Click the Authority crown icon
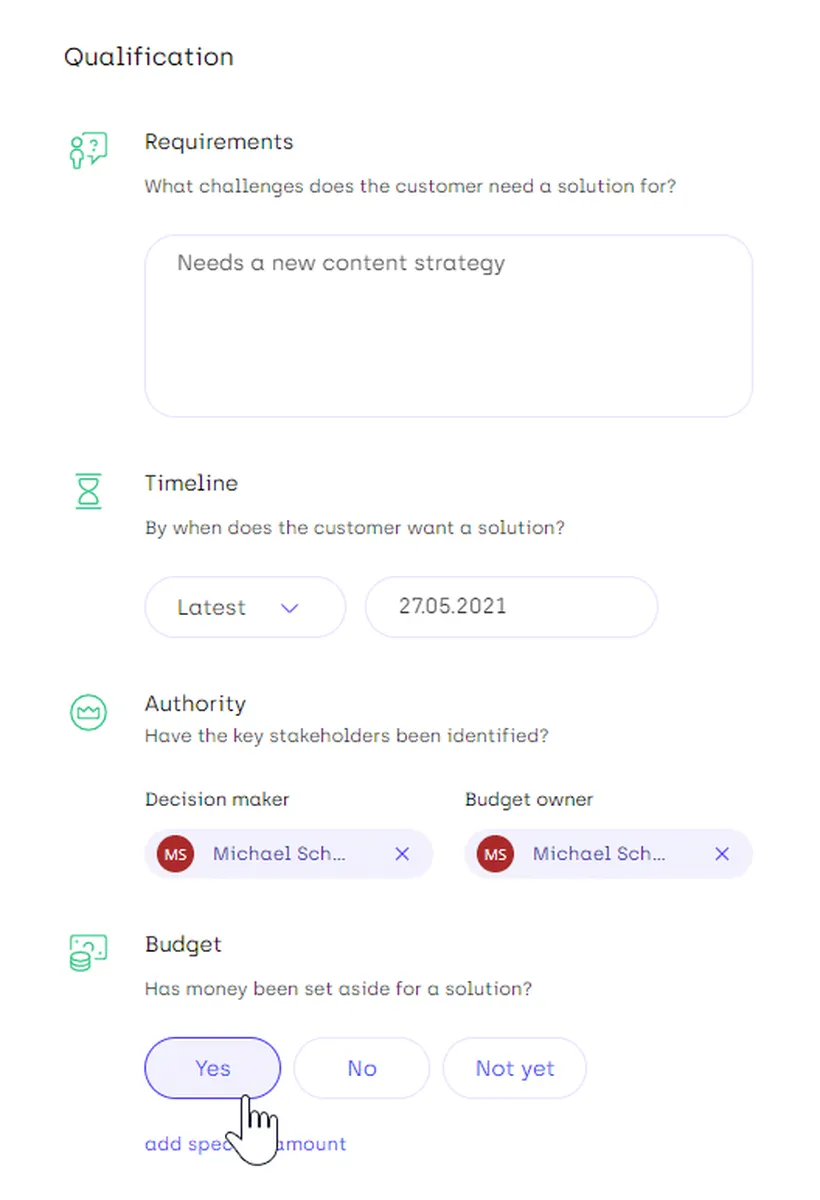820x1200 pixels. [x=88, y=712]
